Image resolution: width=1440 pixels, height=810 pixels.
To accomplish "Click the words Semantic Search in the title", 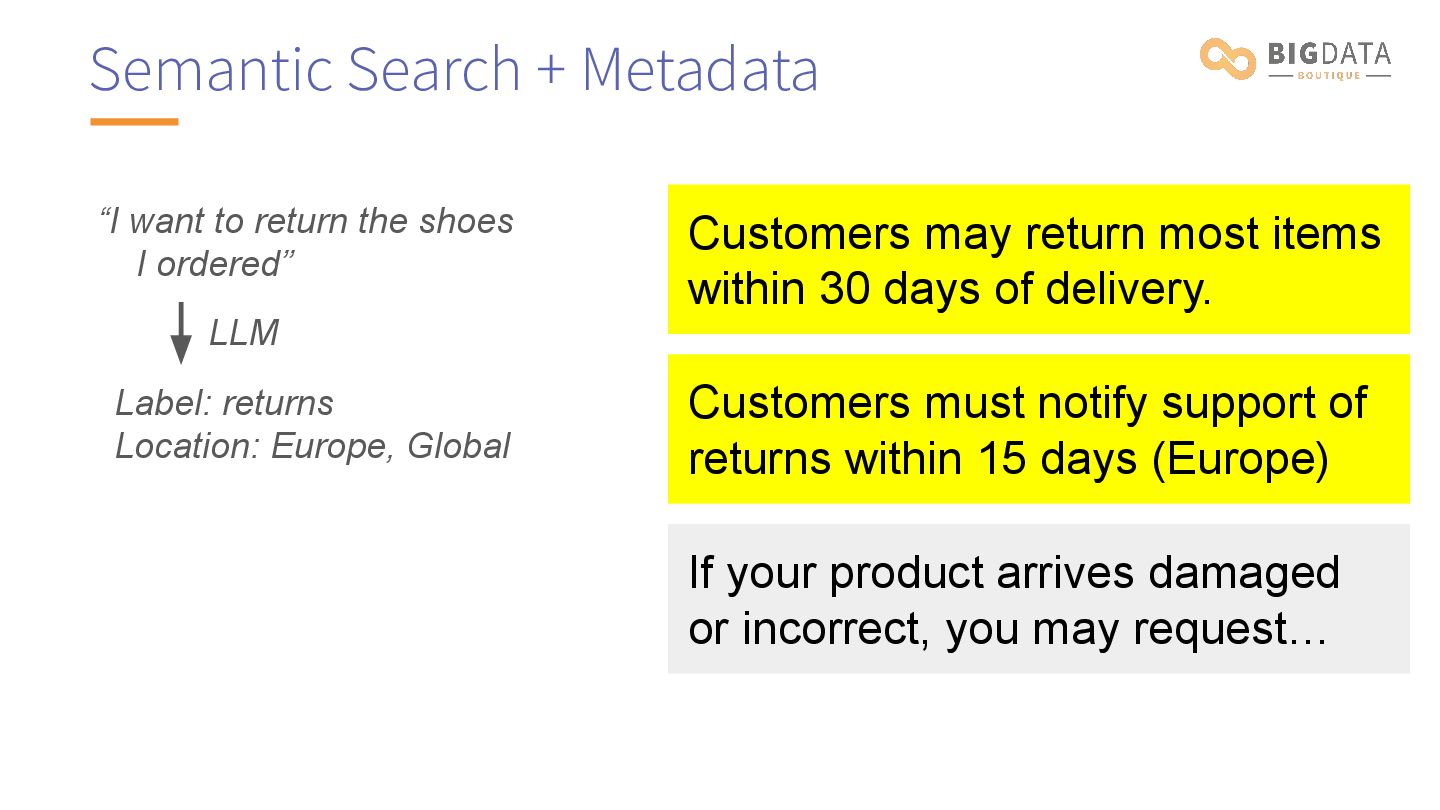I will point(305,70).
